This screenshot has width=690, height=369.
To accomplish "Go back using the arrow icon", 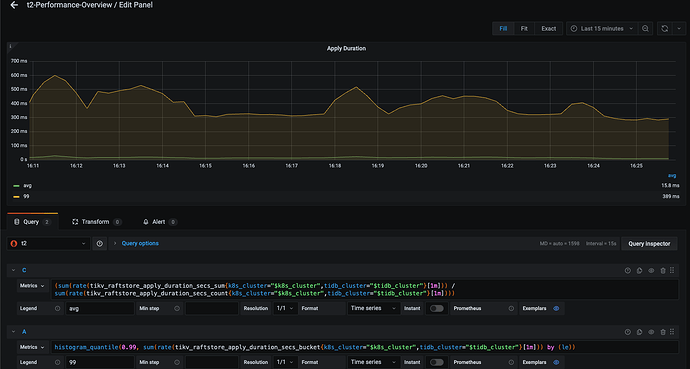I will [x=14, y=5].
